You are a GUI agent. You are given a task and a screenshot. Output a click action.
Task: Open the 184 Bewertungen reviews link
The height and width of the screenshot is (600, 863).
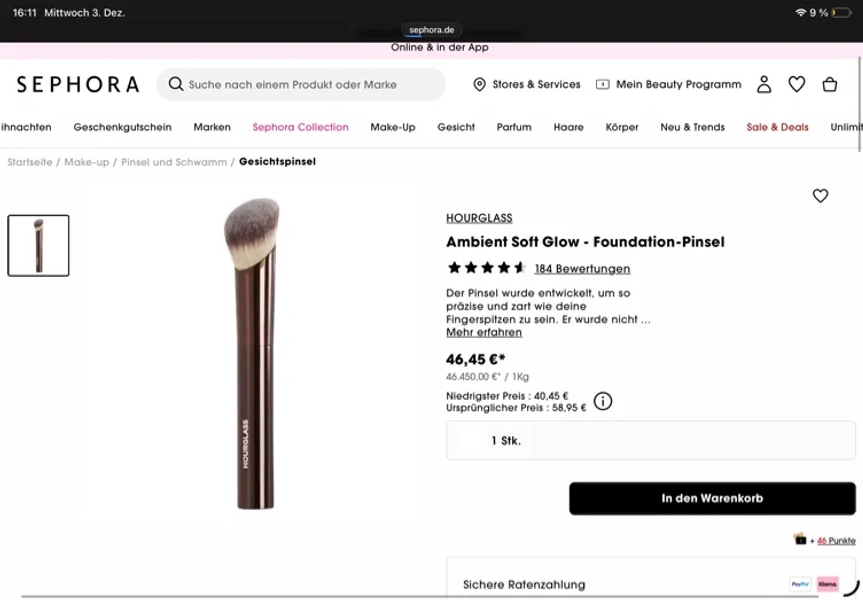click(582, 269)
